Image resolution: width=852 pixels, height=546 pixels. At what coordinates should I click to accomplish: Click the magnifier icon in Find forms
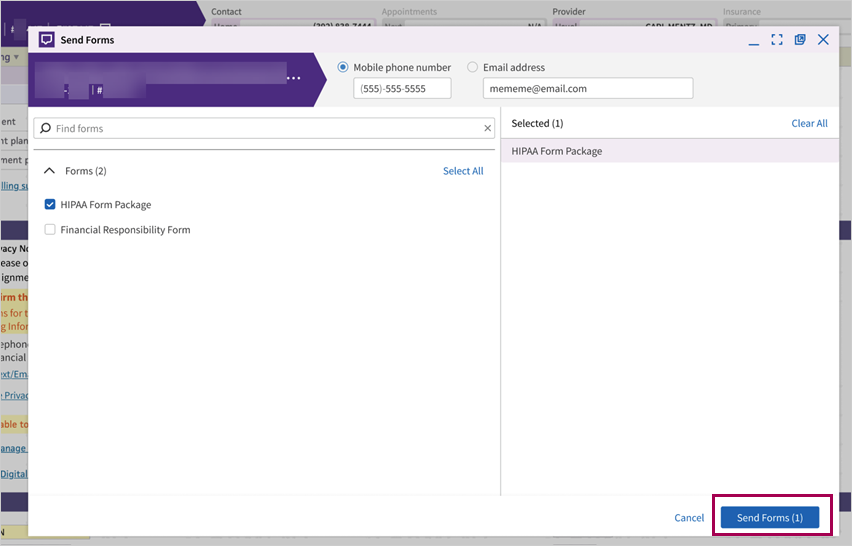click(45, 129)
